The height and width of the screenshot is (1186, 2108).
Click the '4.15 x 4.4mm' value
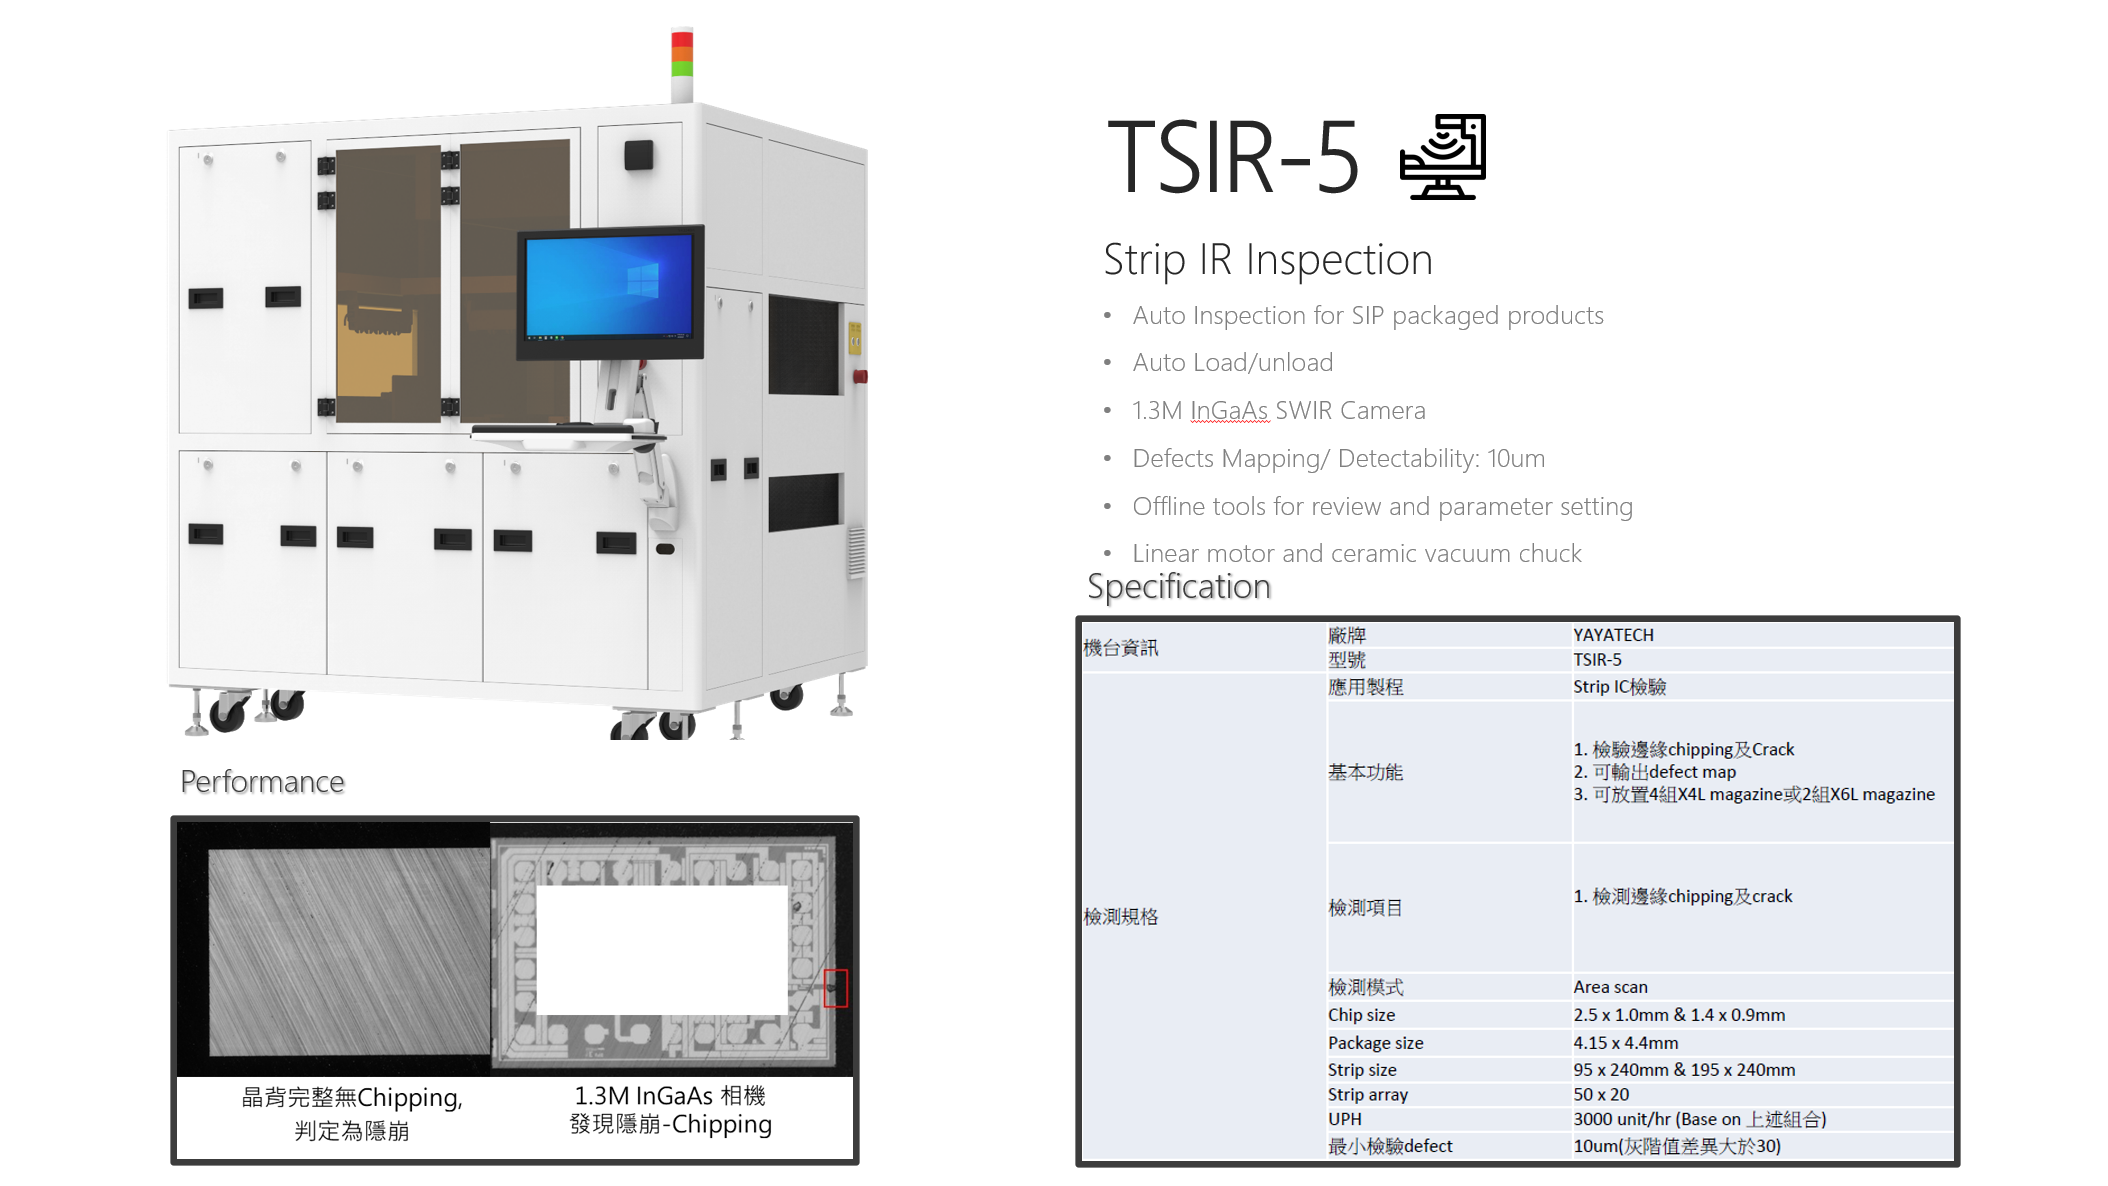click(1626, 1043)
